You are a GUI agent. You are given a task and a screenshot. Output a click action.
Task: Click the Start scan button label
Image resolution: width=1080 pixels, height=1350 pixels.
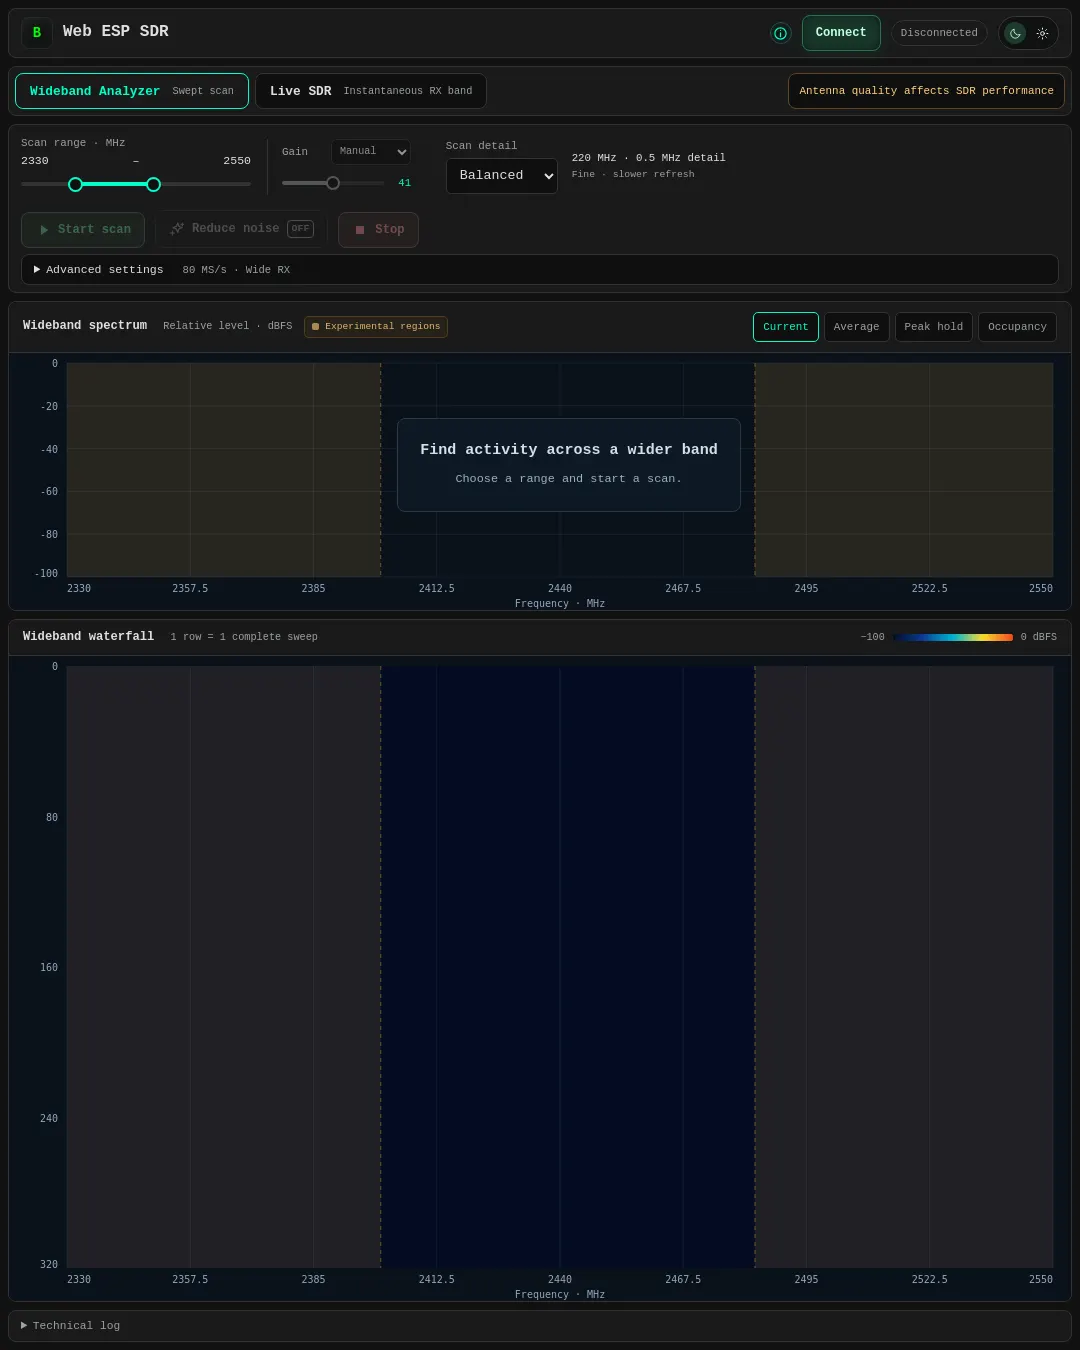pyautogui.click(x=94, y=230)
